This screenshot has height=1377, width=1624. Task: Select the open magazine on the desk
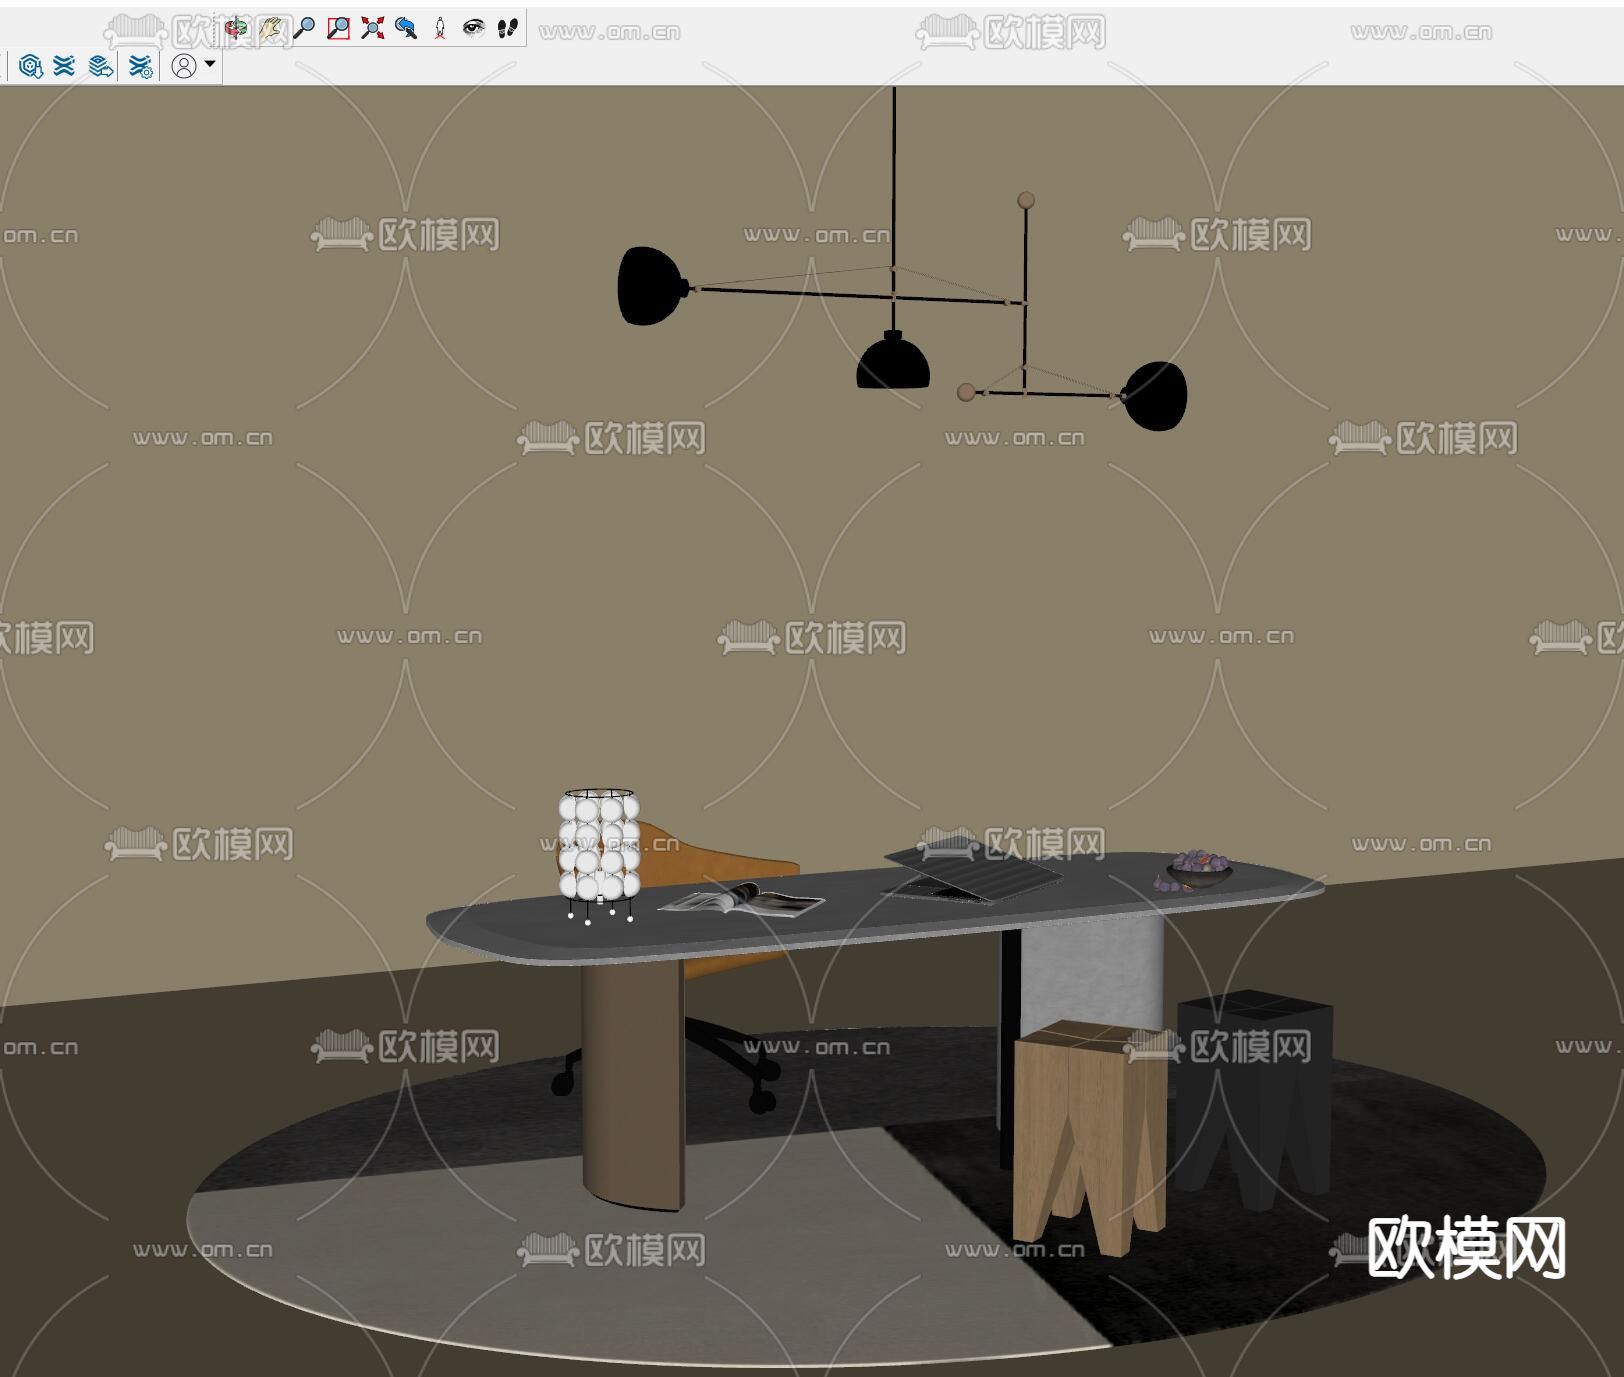point(741,900)
